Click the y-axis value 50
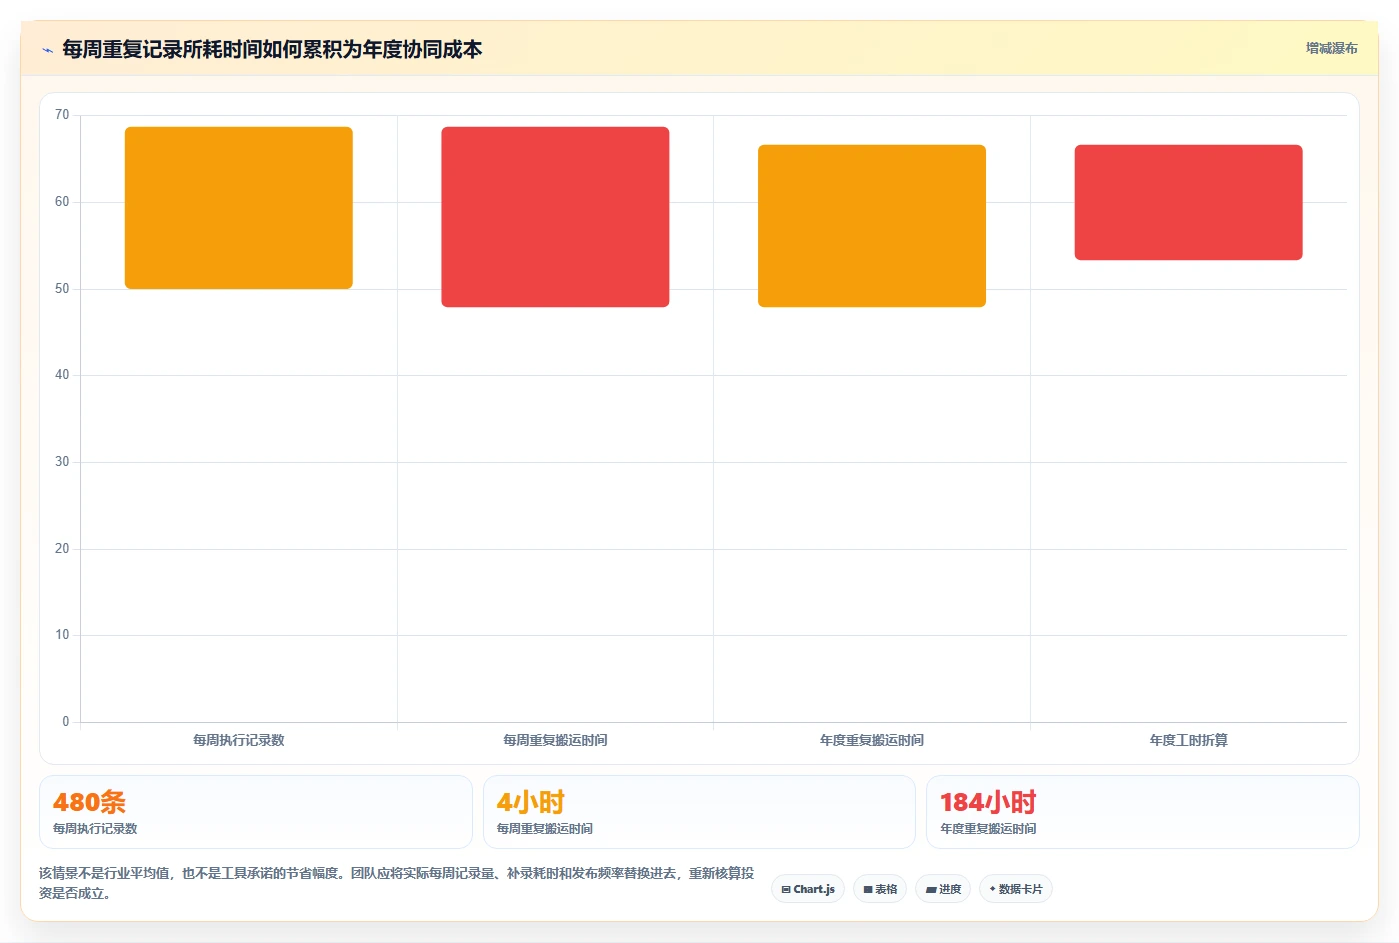The height and width of the screenshot is (943, 1399). point(62,289)
